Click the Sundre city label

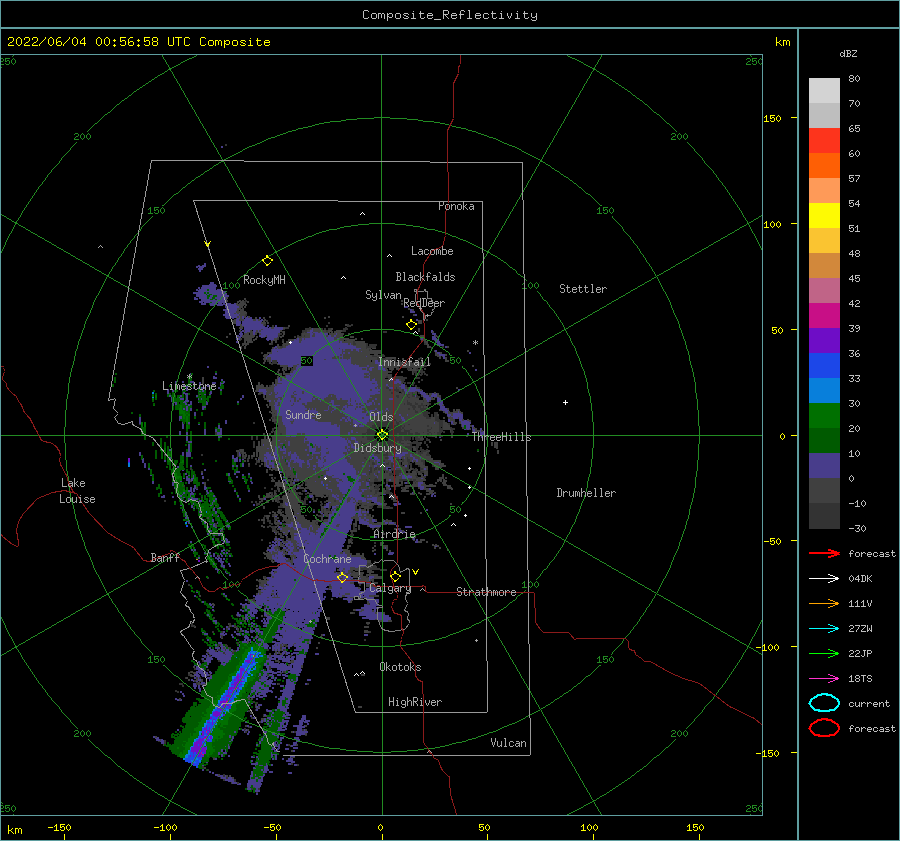pyautogui.click(x=303, y=414)
